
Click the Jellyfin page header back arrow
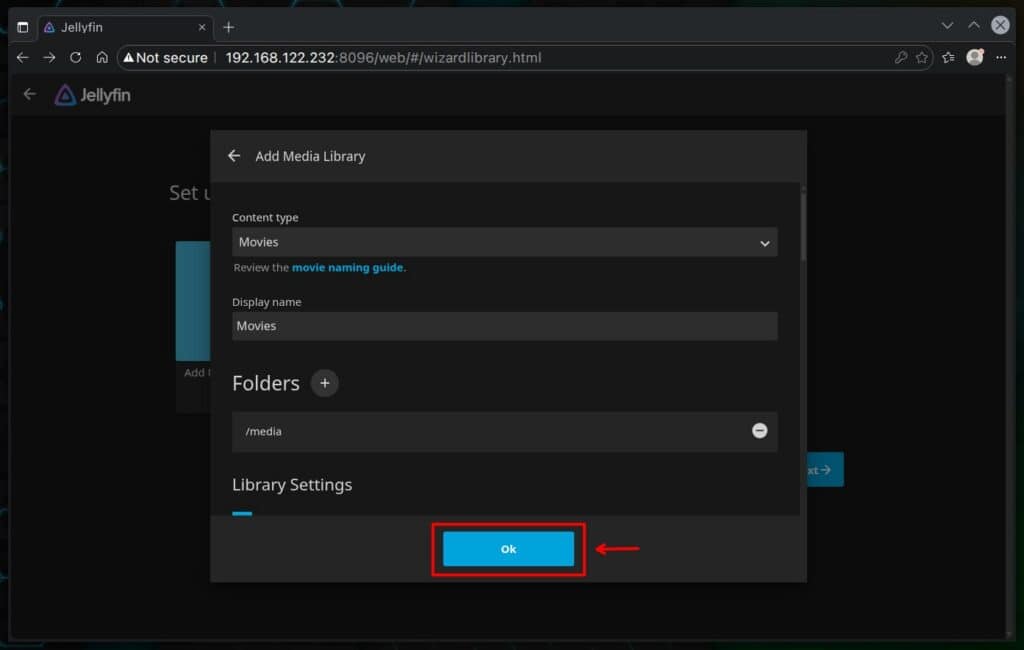coord(30,95)
